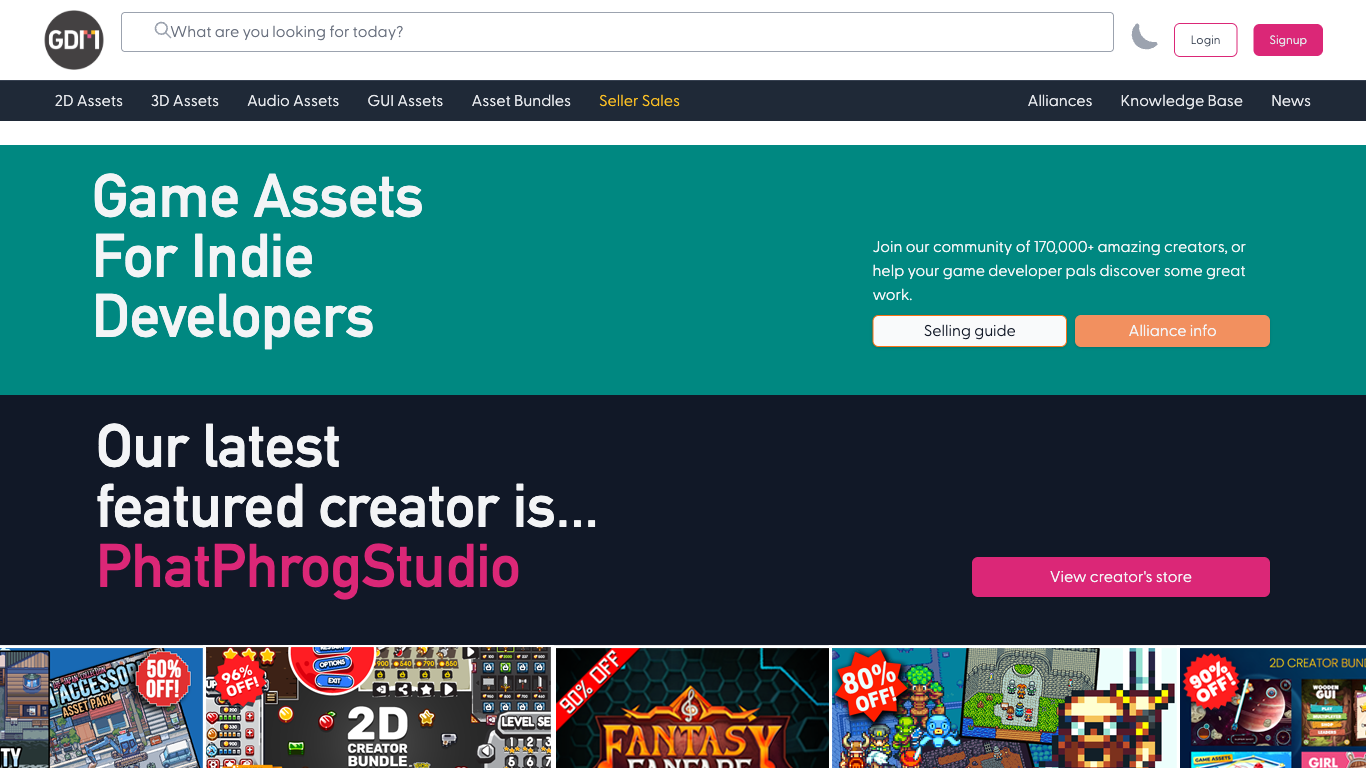Click the Alliance info button
This screenshot has width=1366, height=768.
click(x=1172, y=331)
